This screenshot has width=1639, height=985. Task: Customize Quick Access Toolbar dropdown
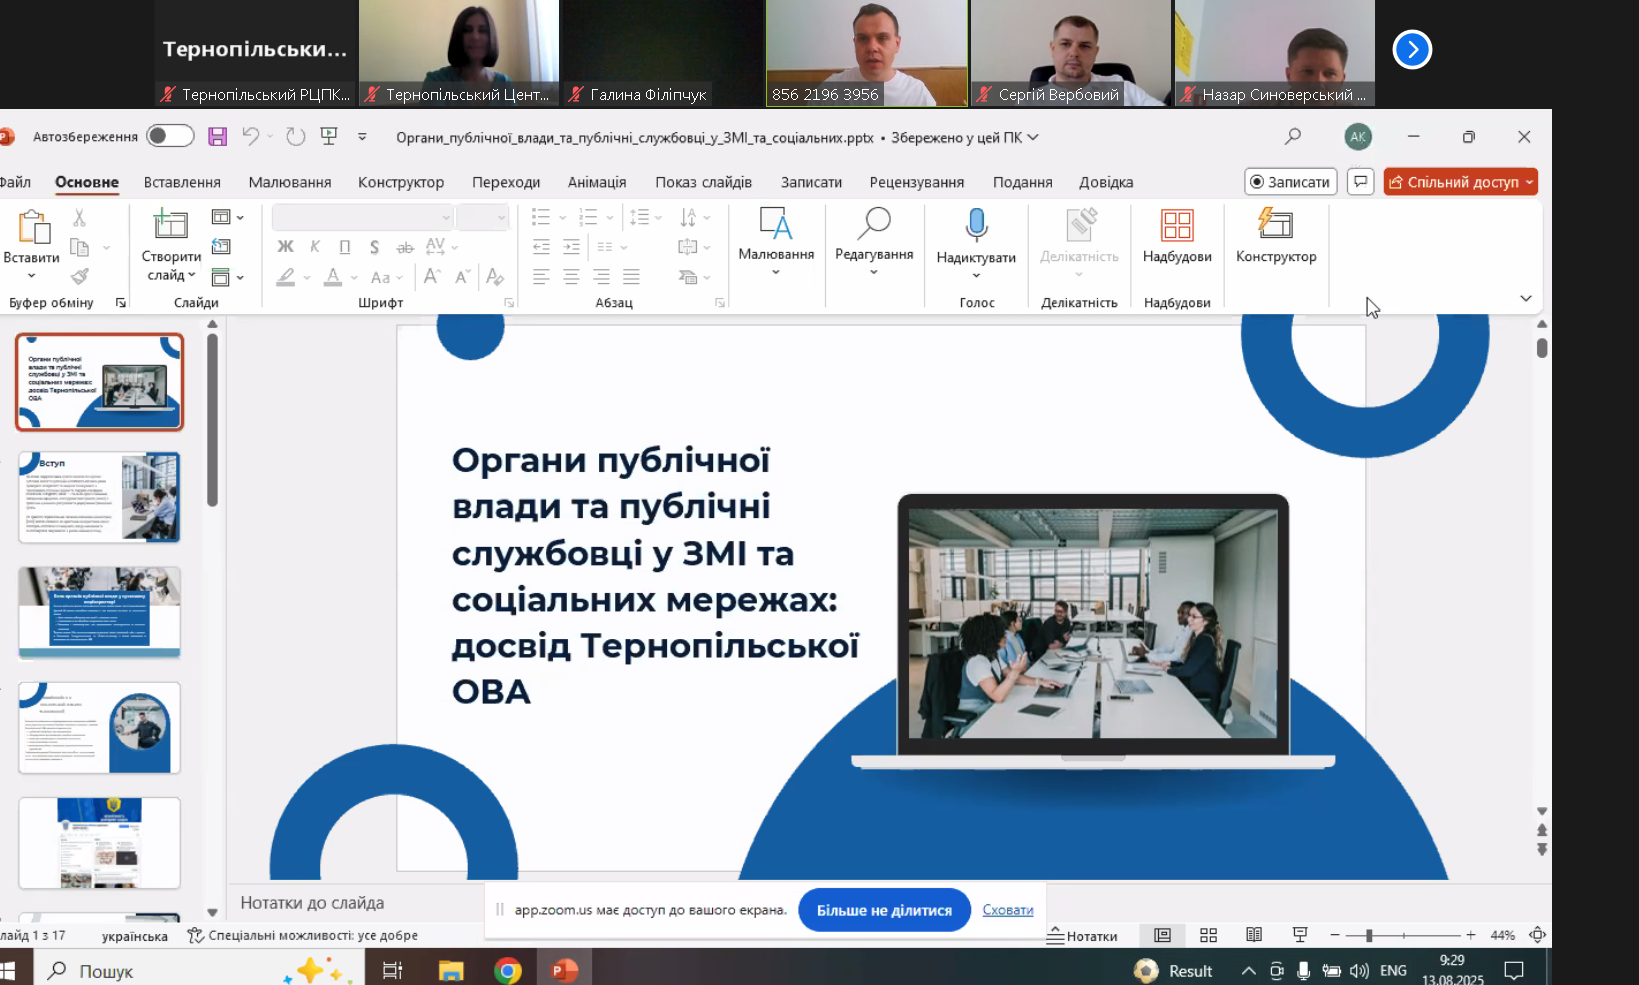pyautogui.click(x=362, y=137)
